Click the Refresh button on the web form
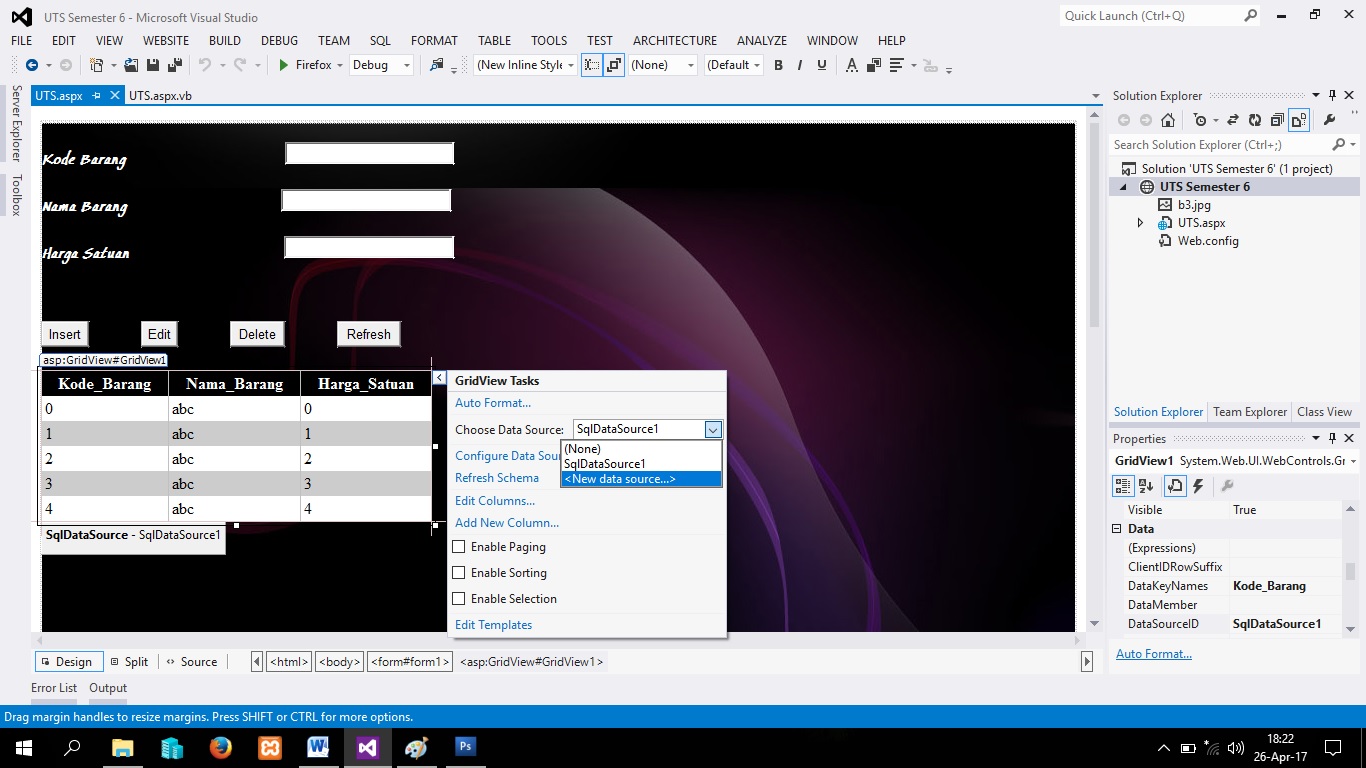 (x=368, y=333)
